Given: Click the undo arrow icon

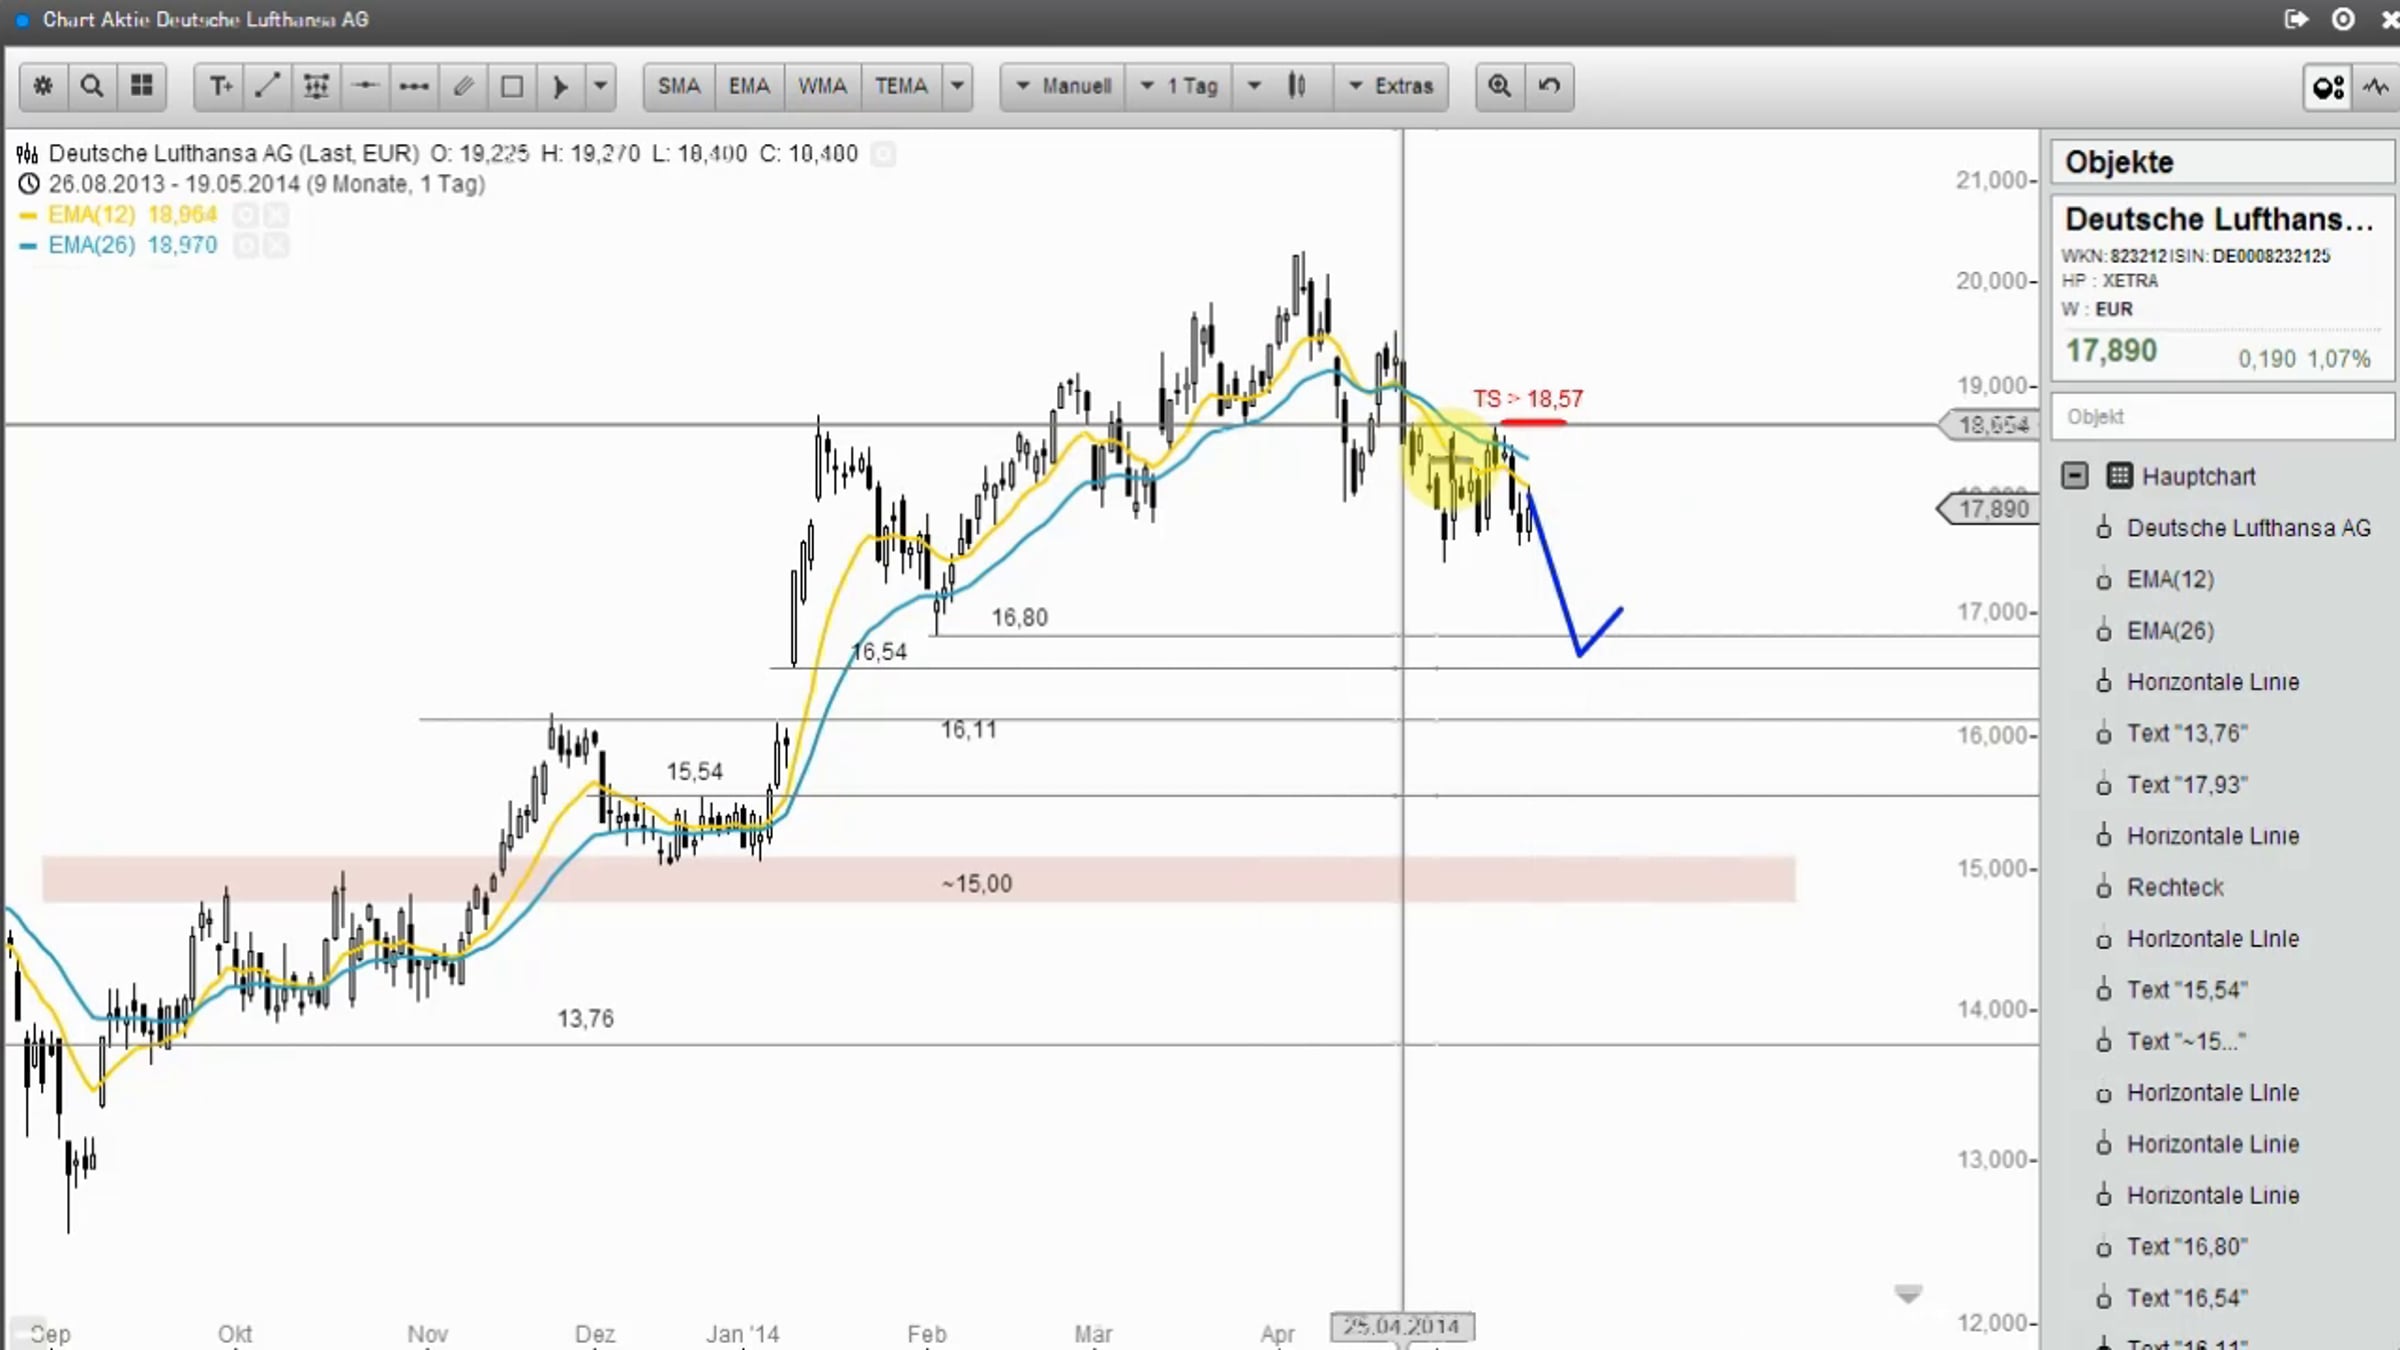Looking at the screenshot, I should click(1549, 86).
